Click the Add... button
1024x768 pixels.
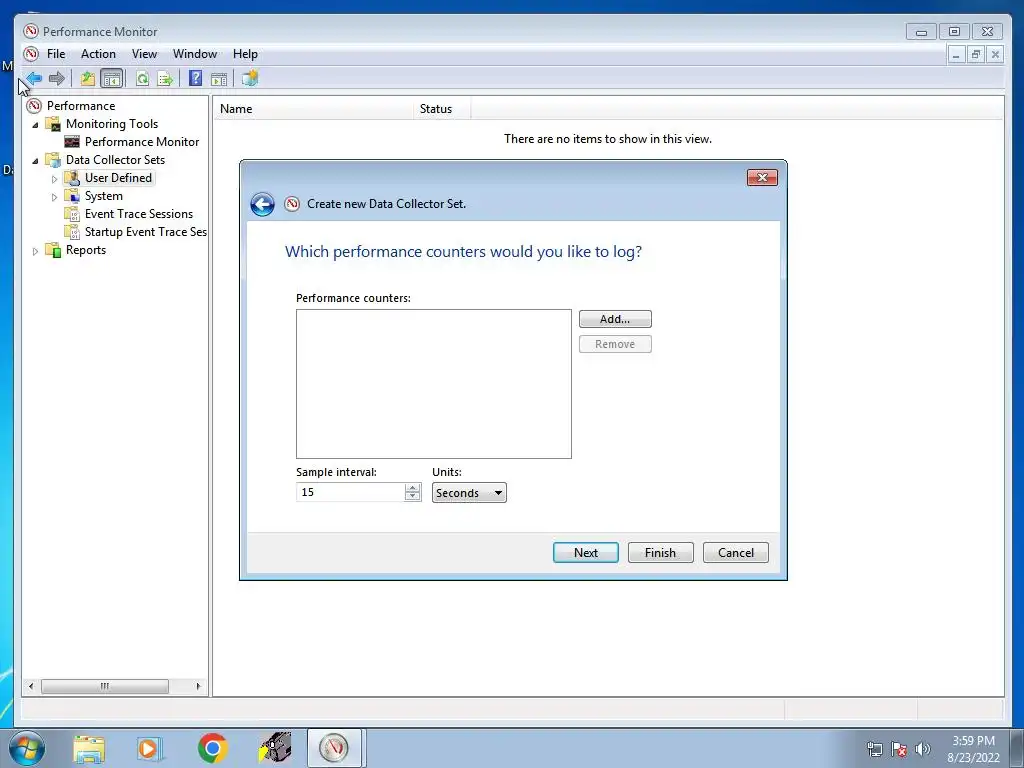[x=615, y=319]
